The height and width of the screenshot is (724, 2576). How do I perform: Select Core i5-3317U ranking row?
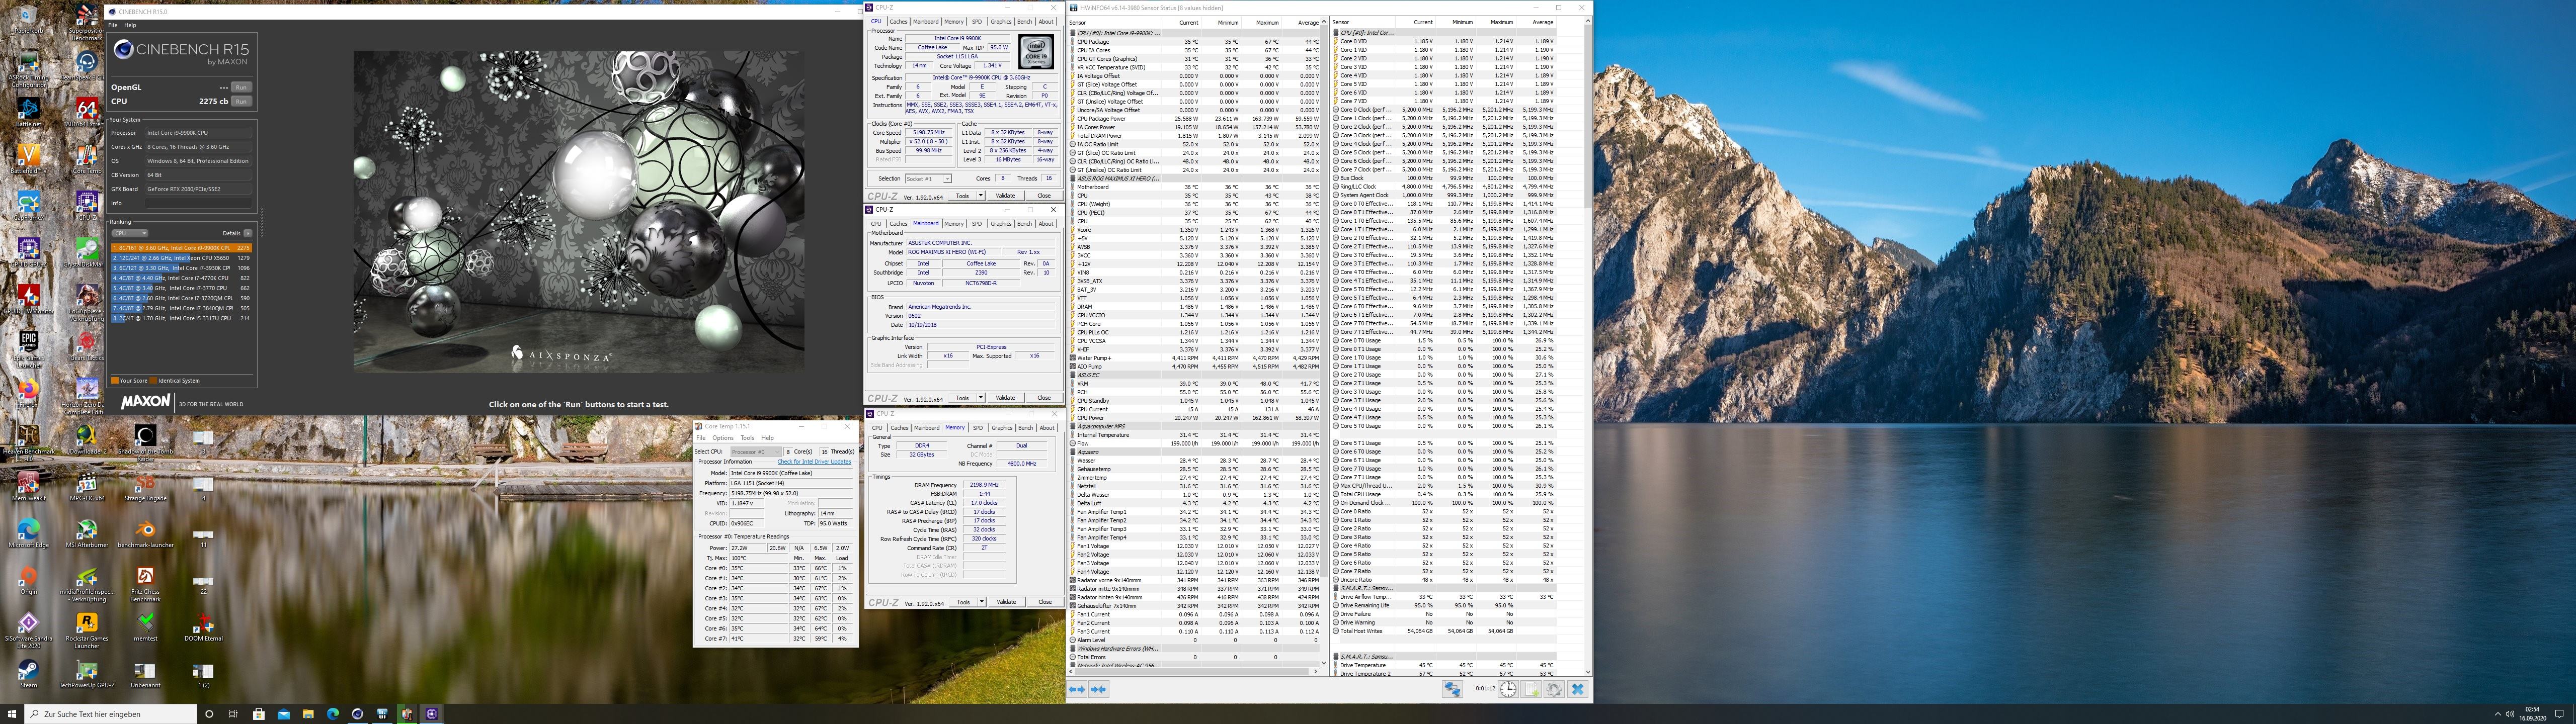(181, 318)
